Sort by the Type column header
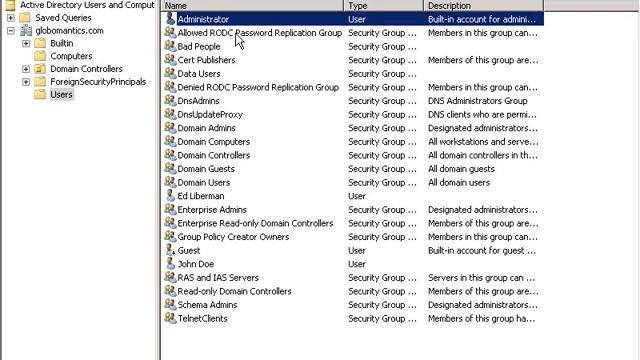 (384, 5)
